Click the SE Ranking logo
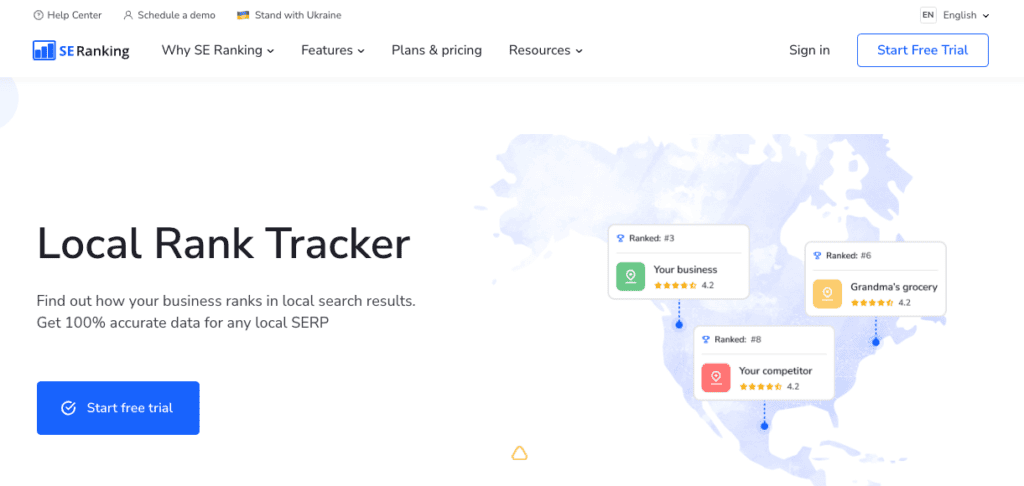This screenshot has width=1024, height=486. pyautogui.click(x=81, y=50)
